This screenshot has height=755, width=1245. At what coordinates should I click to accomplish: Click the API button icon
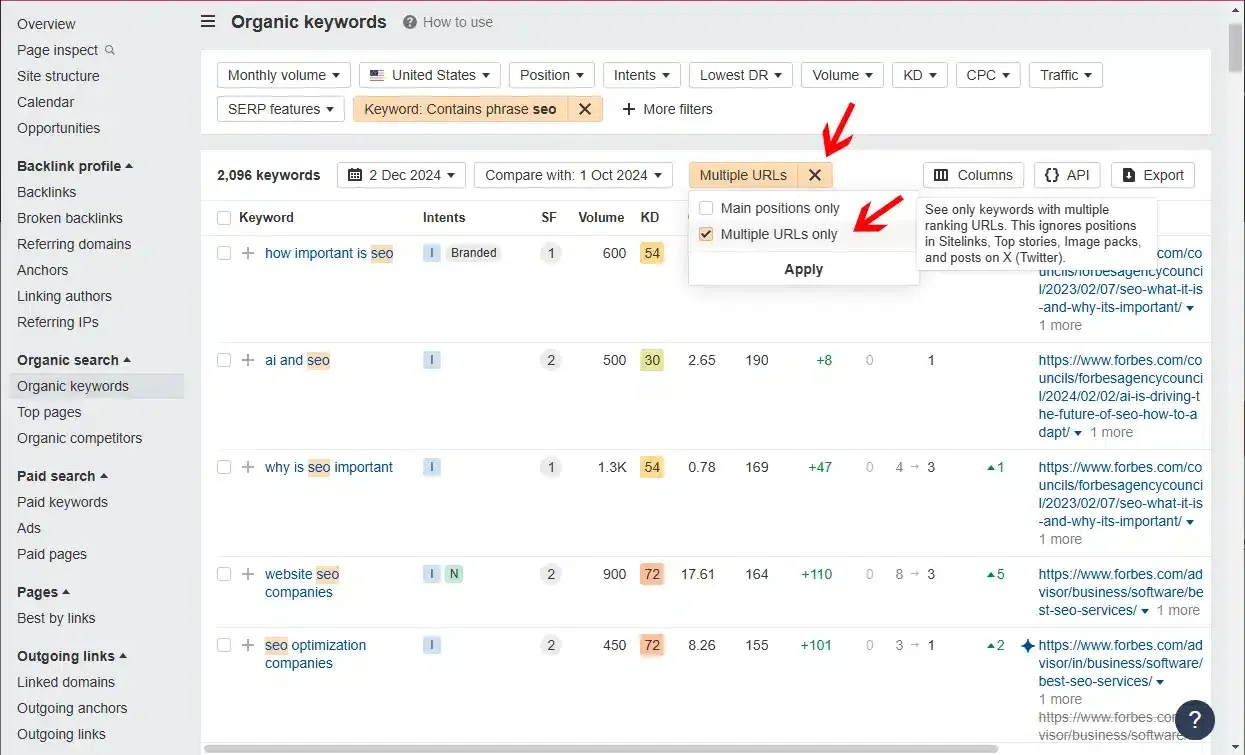(1051, 174)
